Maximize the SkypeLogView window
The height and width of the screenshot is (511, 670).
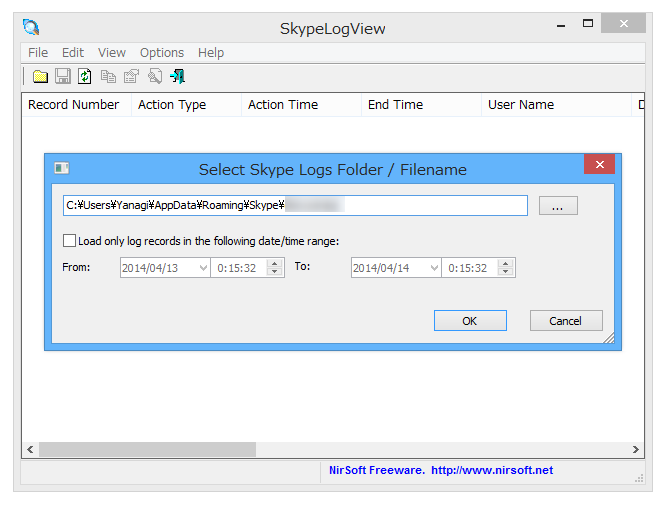(588, 23)
